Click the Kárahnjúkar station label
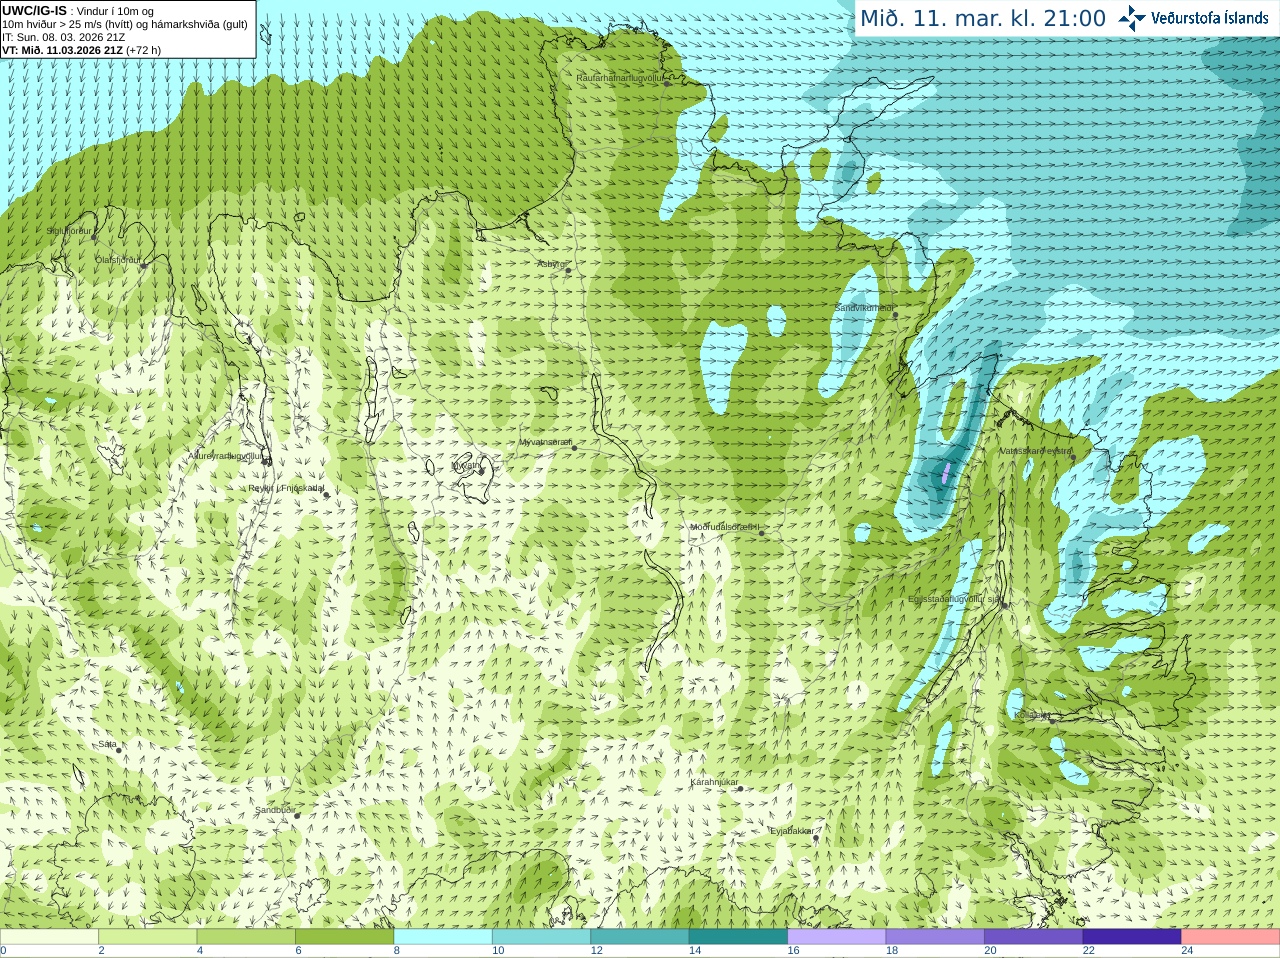 [714, 782]
